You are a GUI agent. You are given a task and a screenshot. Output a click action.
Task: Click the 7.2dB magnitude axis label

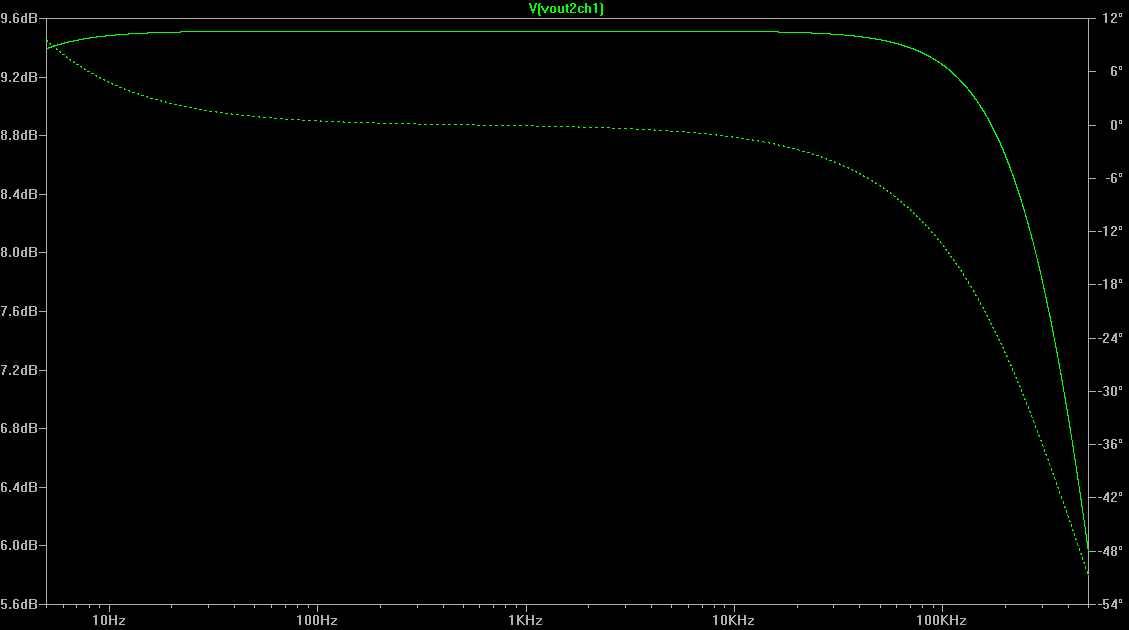[x=19, y=370]
